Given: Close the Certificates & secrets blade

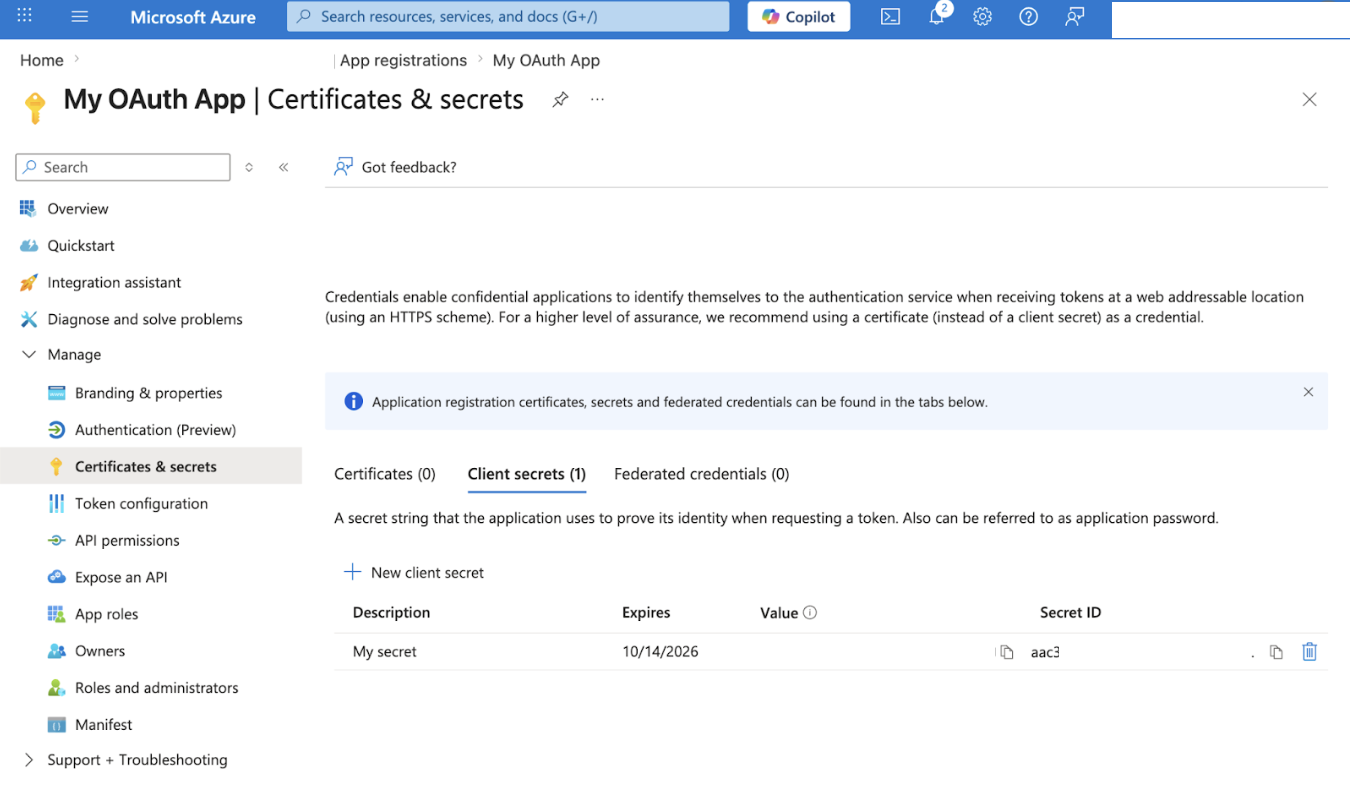Looking at the screenshot, I should tap(1309, 99).
